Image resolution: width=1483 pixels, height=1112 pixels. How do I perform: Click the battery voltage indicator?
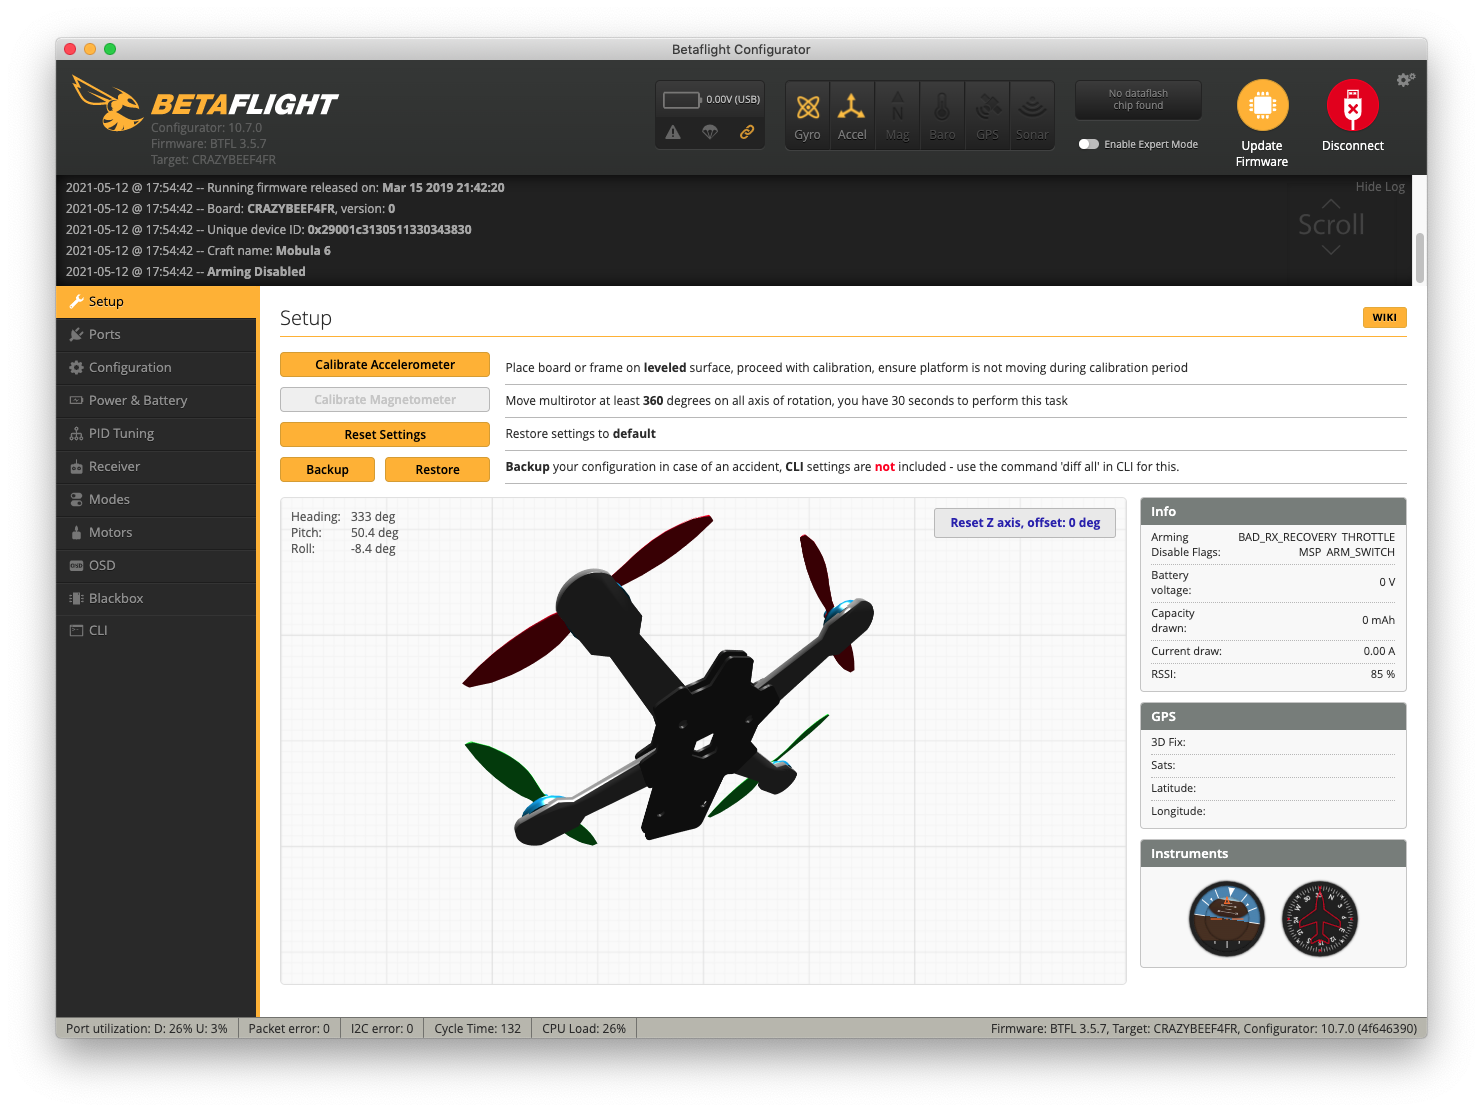pyautogui.click(x=711, y=99)
